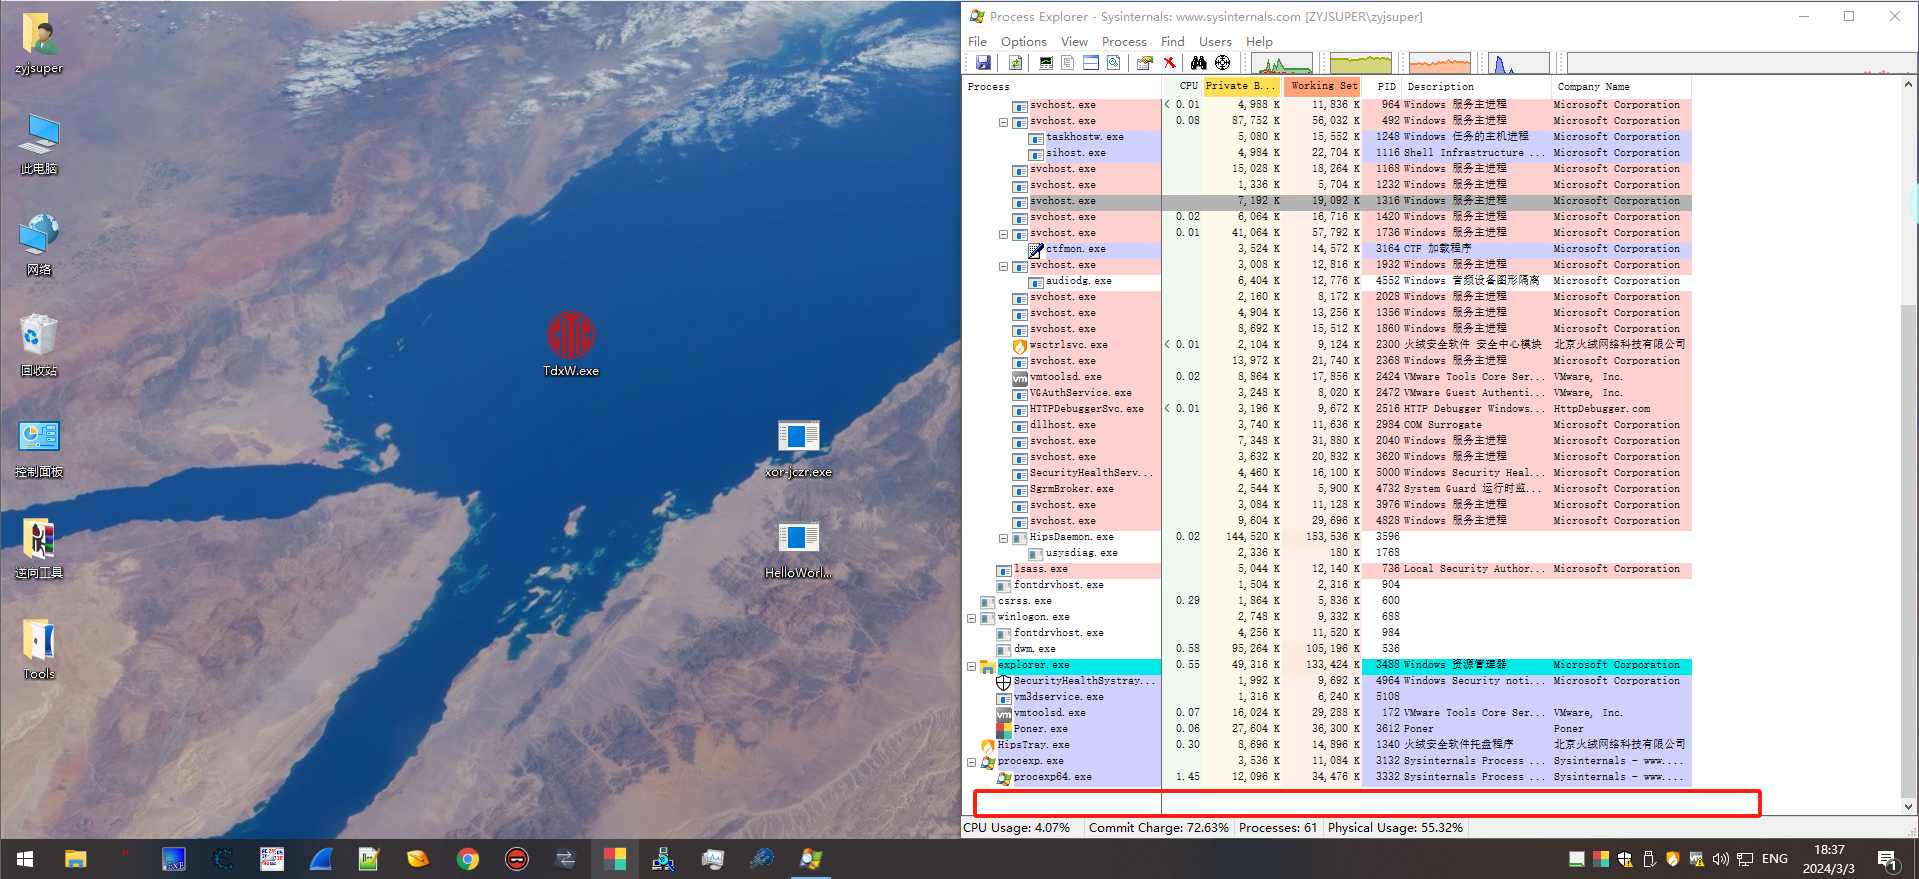1919x879 pixels.
Task: Sort by the CPU column header
Action: 1182,87
